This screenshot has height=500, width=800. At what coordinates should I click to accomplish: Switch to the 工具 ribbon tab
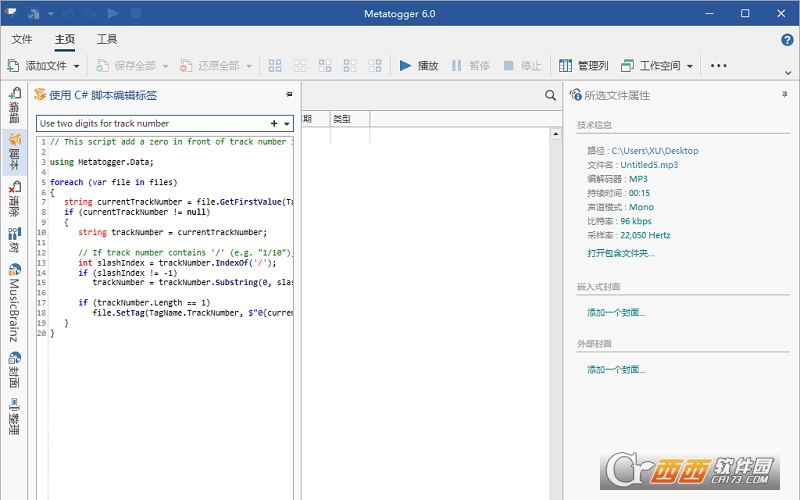pos(107,40)
